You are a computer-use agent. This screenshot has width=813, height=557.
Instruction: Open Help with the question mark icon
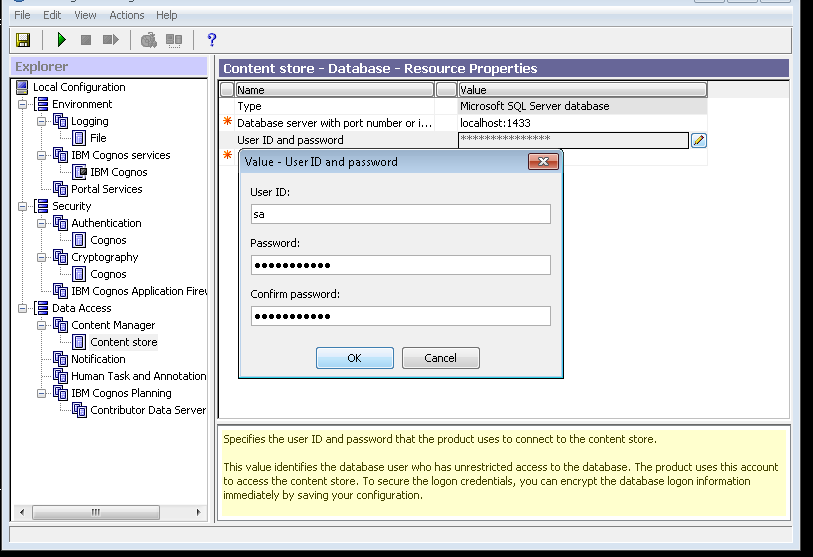[x=212, y=40]
